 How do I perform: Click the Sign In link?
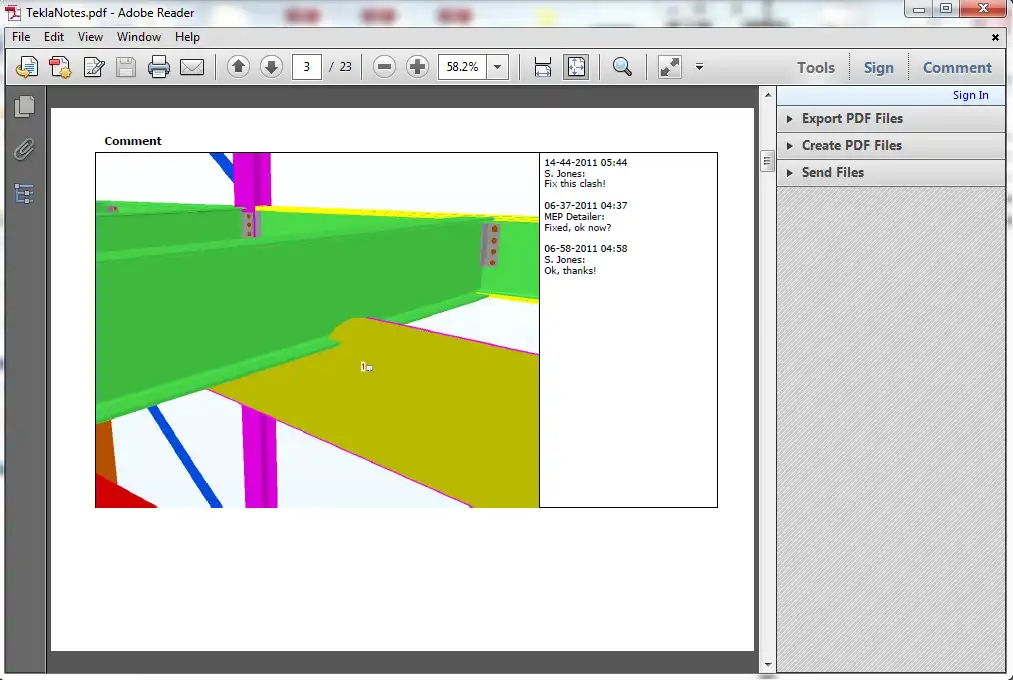970,95
